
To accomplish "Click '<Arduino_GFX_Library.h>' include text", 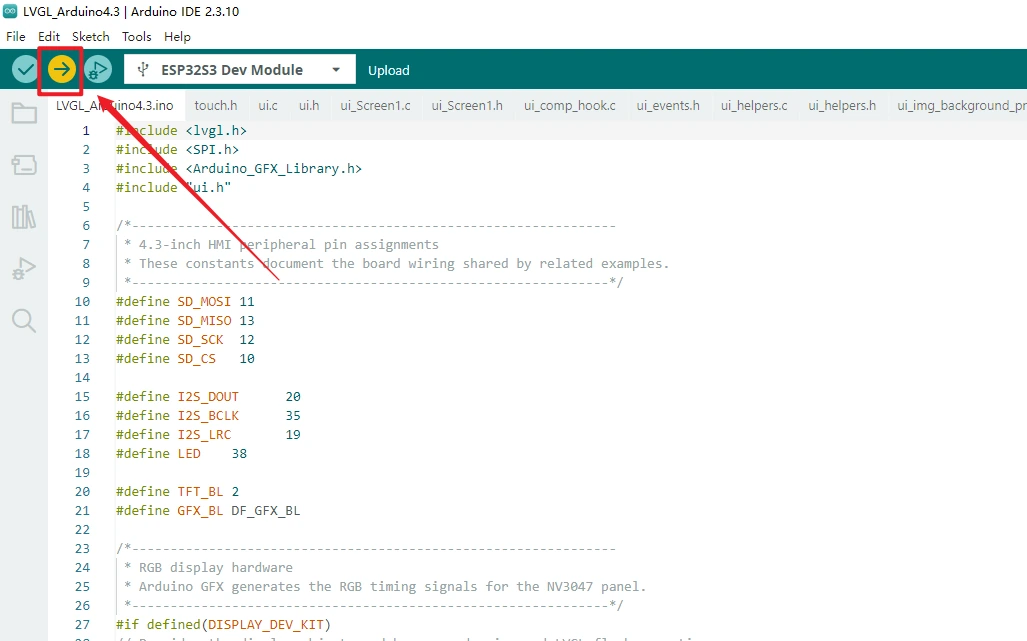I will 274,169.
